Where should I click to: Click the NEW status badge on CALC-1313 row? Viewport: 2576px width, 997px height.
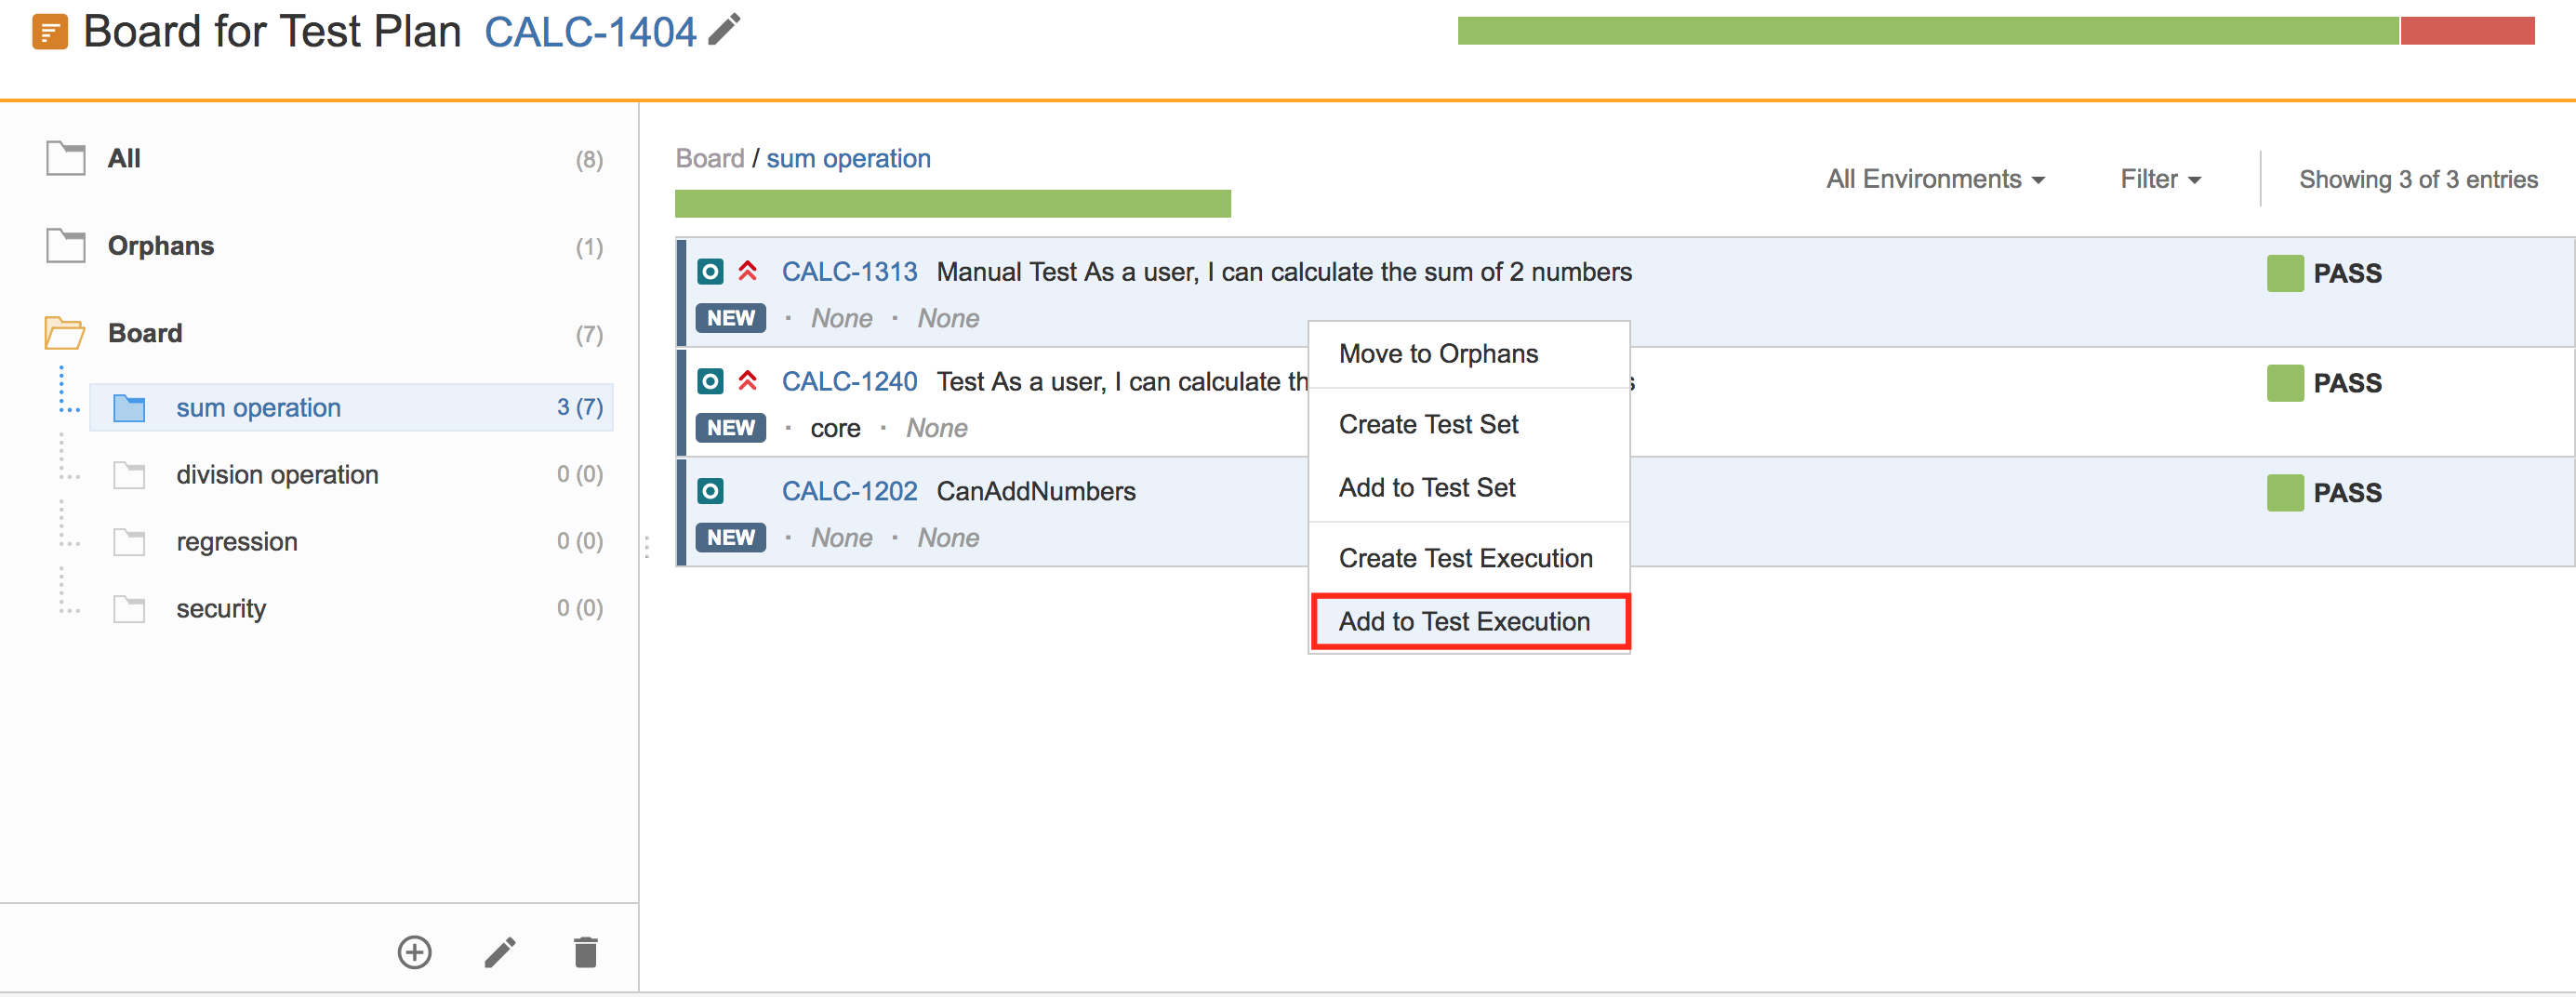(731, 318)
